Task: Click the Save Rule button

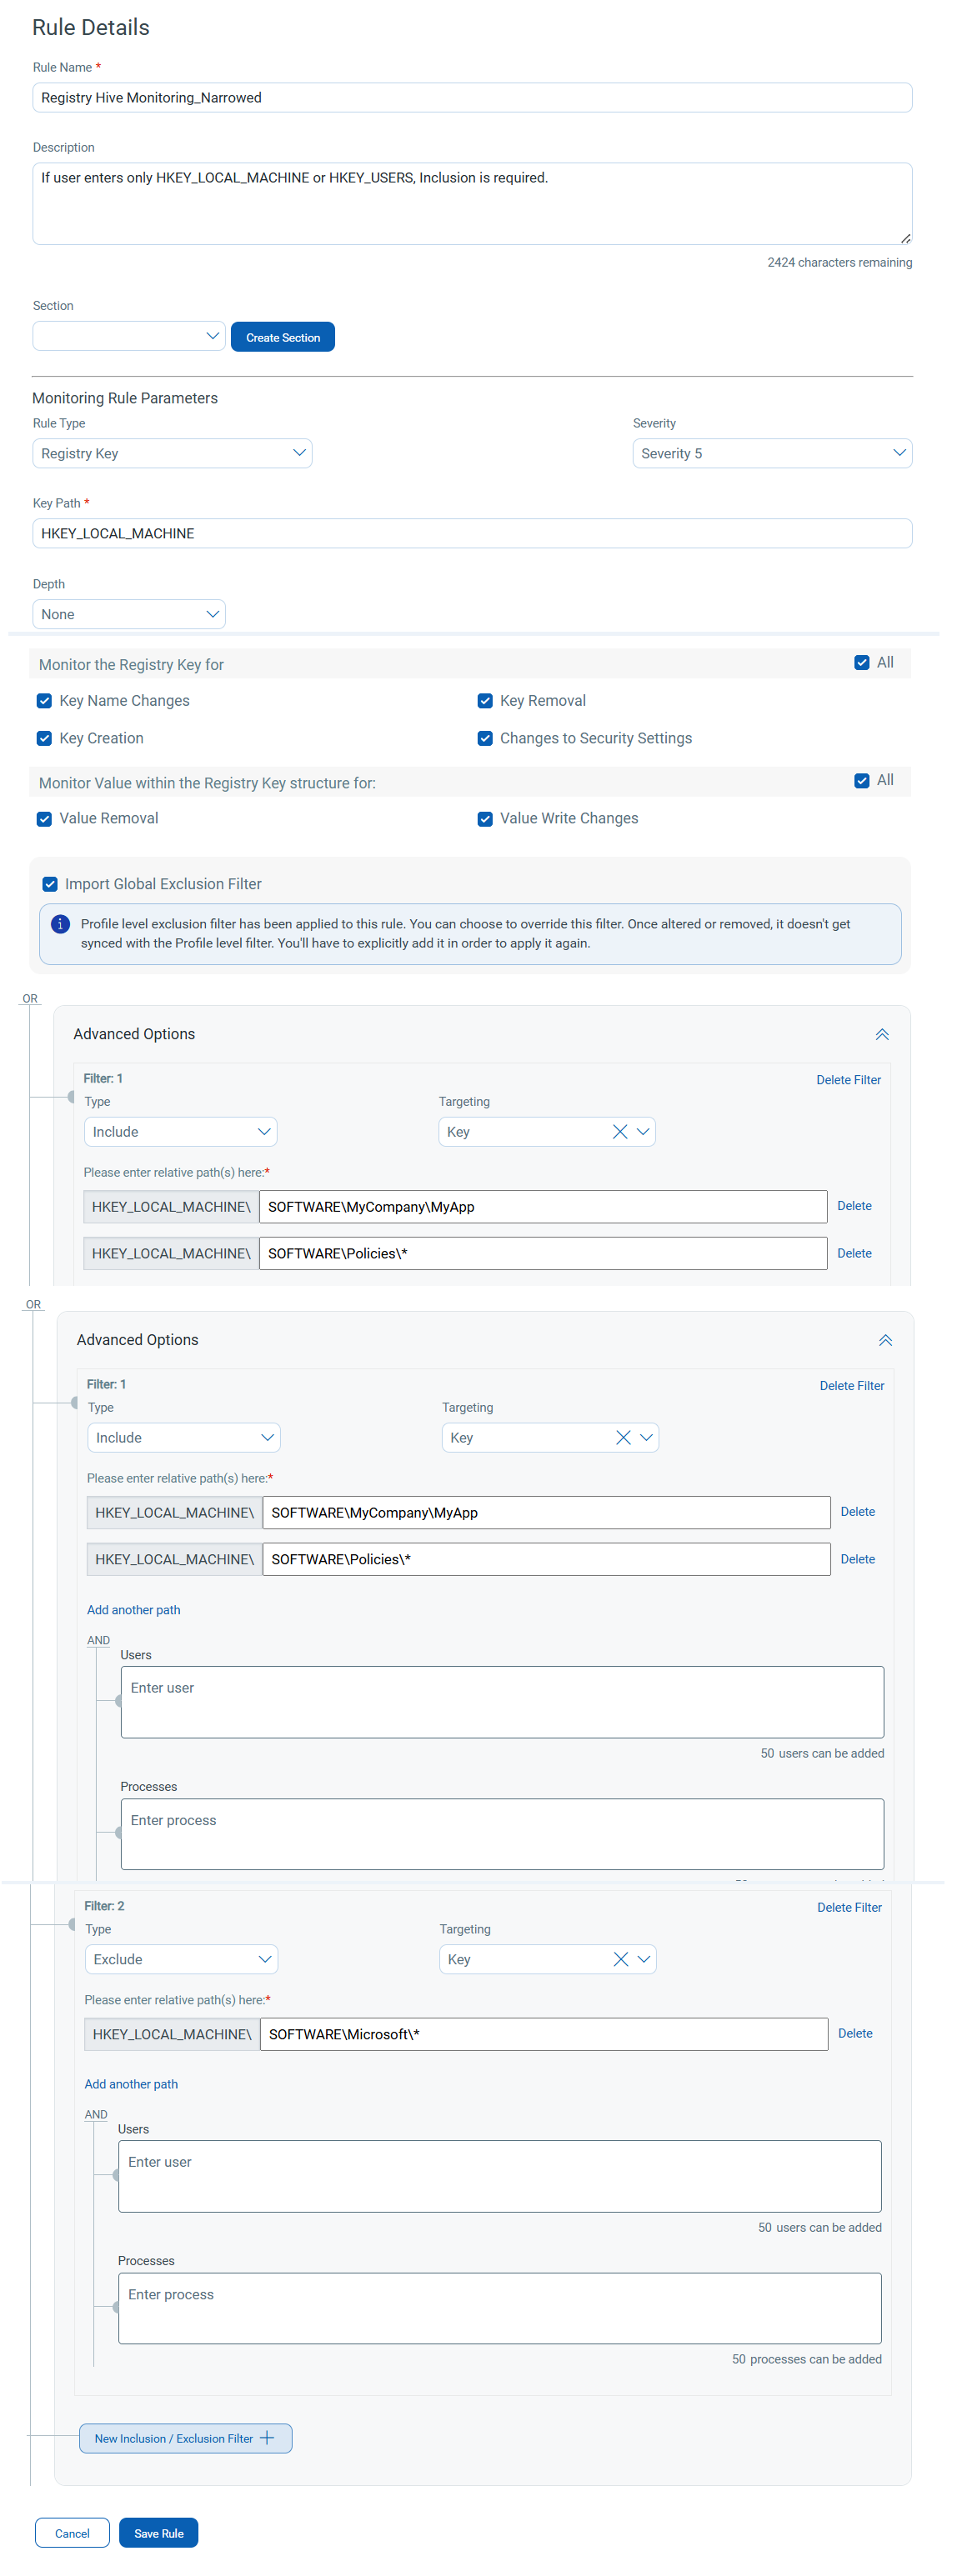Action: coord(158,2533)
